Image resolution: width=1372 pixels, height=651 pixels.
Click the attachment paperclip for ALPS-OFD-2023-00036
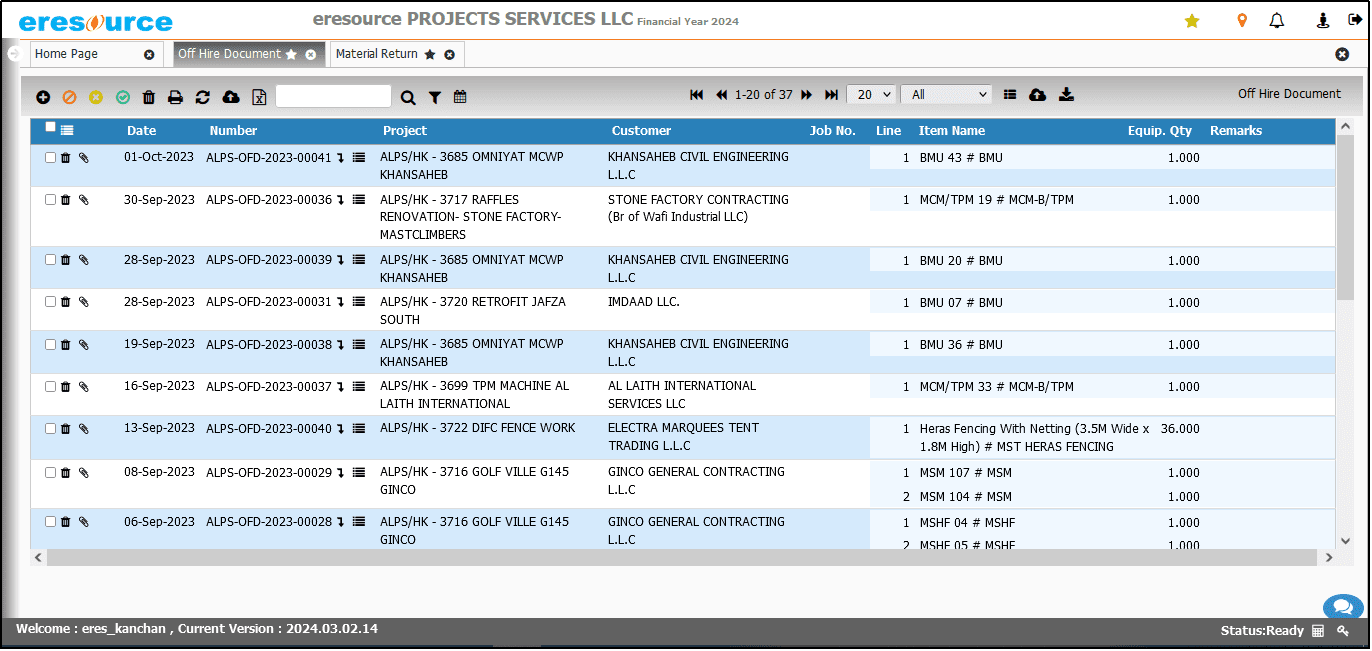coord(84,200)
